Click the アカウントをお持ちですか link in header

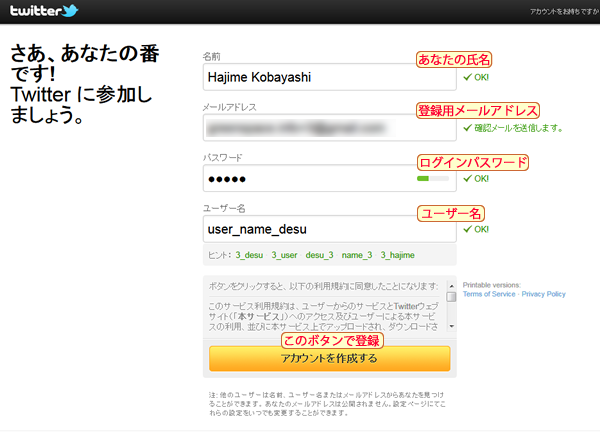pos(565,12)
